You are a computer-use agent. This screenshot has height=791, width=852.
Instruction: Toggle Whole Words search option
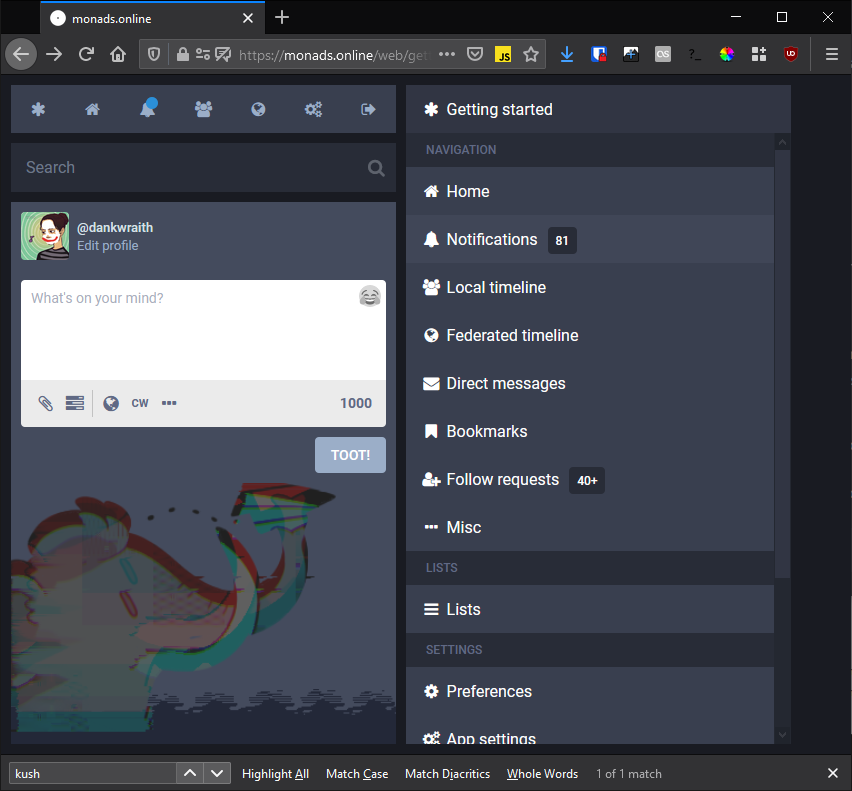542,773
